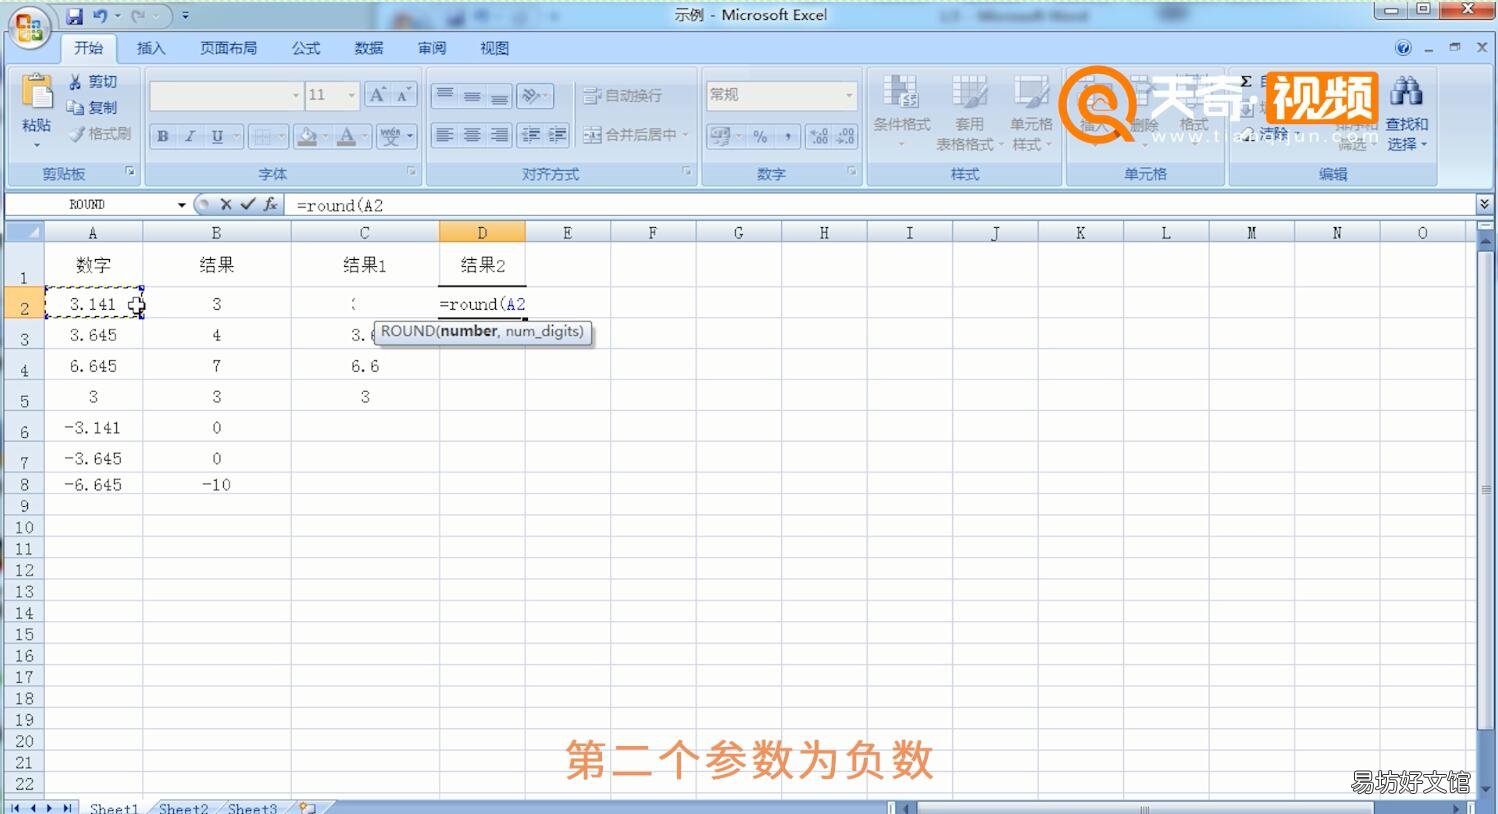Open 条件格式 conditional formatting menu
The image size is (1498, 814).
click(902, 112)
